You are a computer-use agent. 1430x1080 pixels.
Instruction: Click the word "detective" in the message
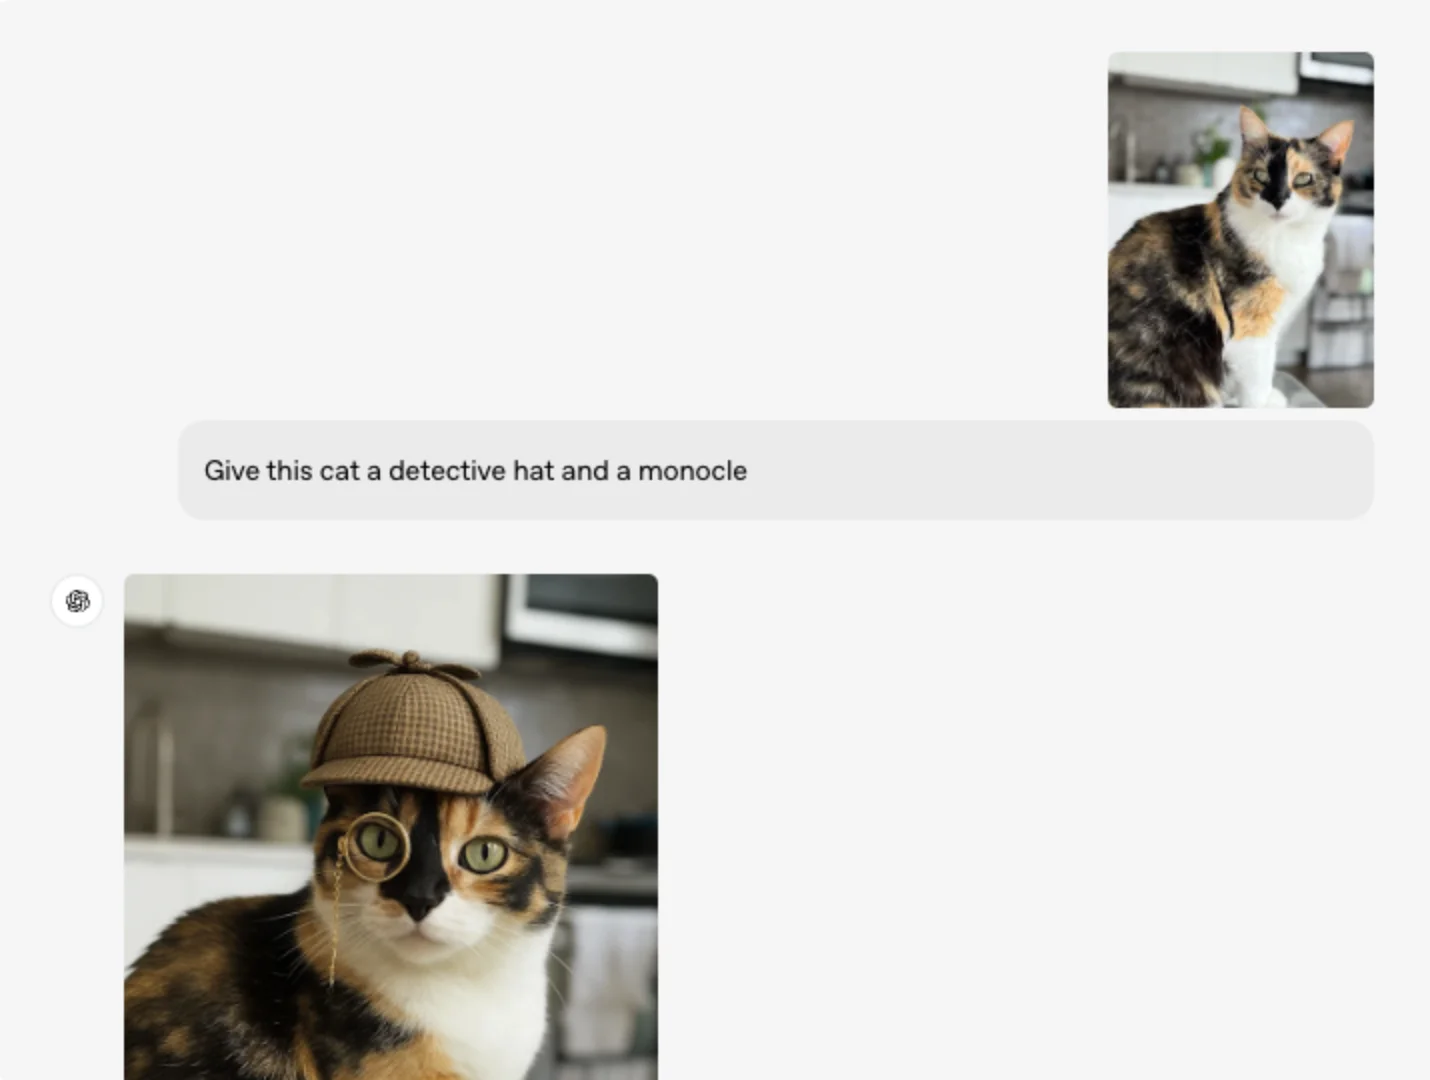click(x=446, y=471)
